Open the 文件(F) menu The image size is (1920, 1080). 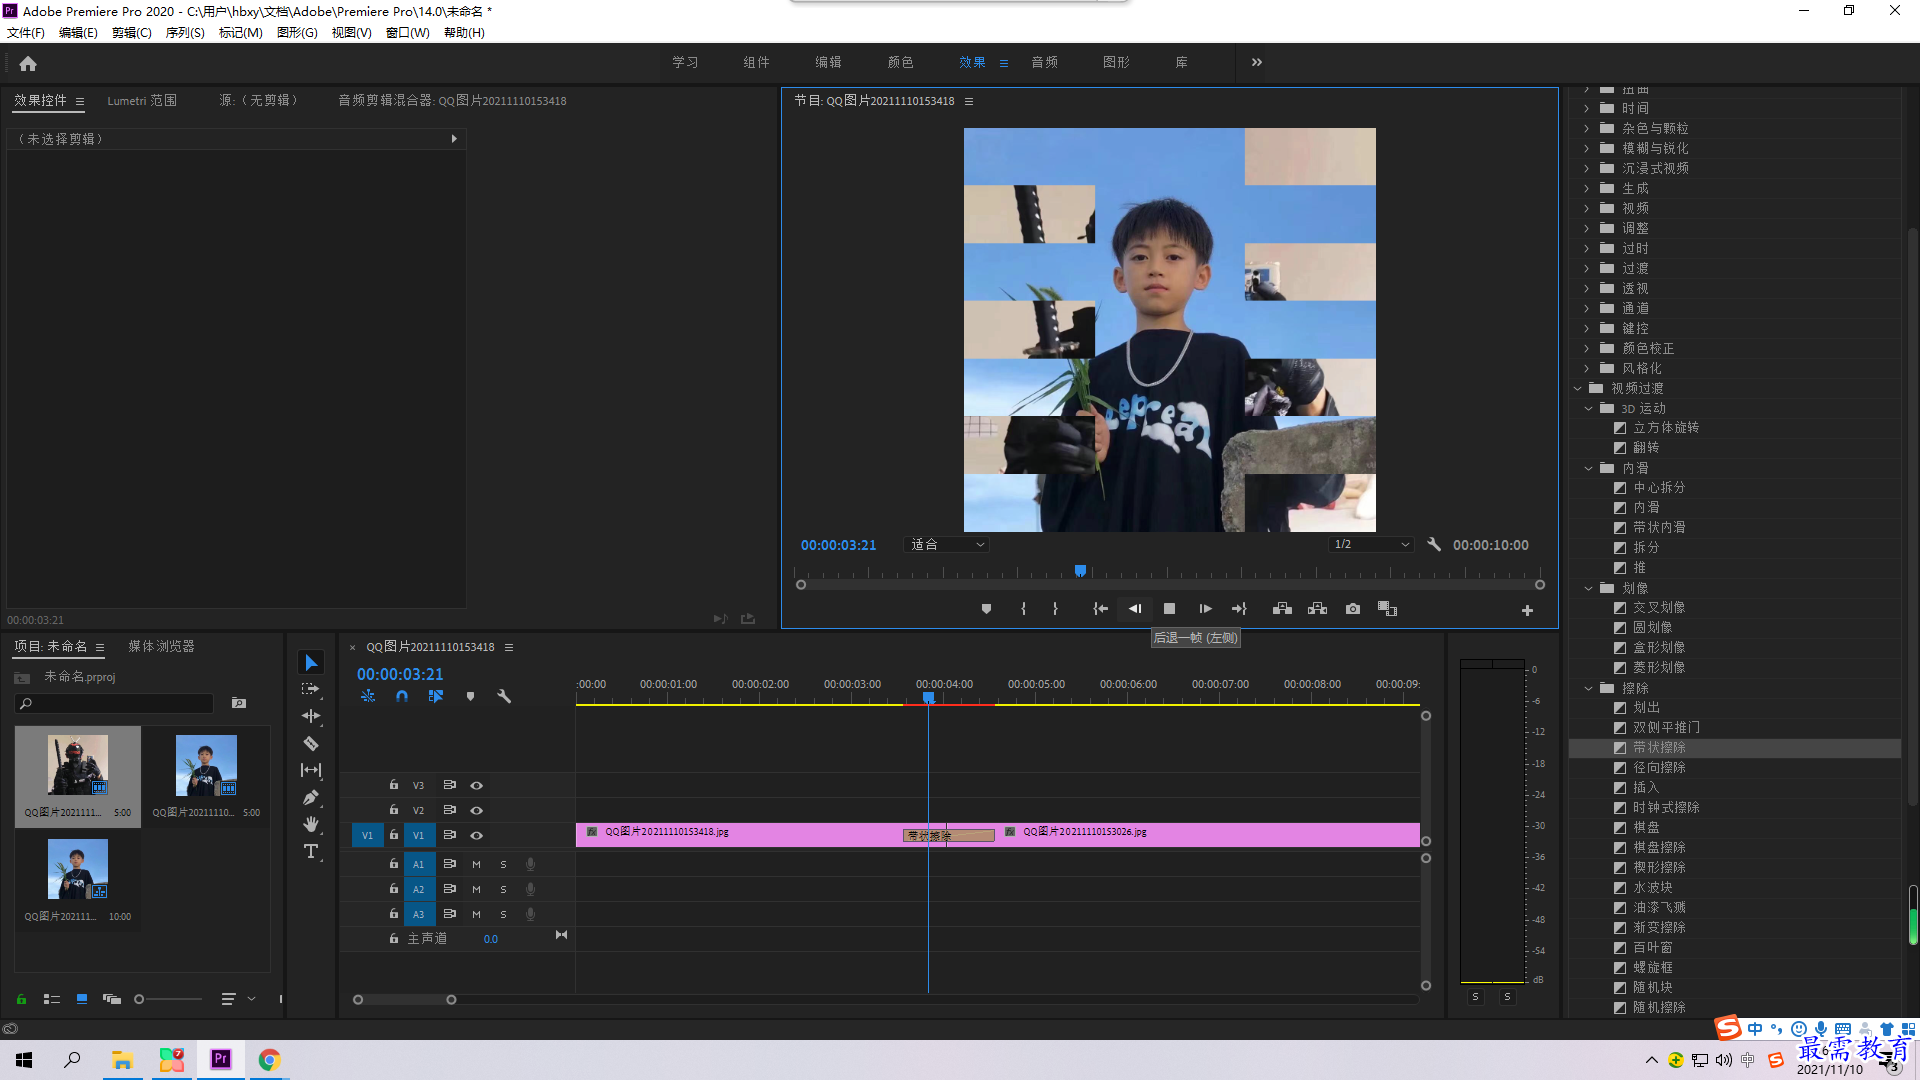26,33
